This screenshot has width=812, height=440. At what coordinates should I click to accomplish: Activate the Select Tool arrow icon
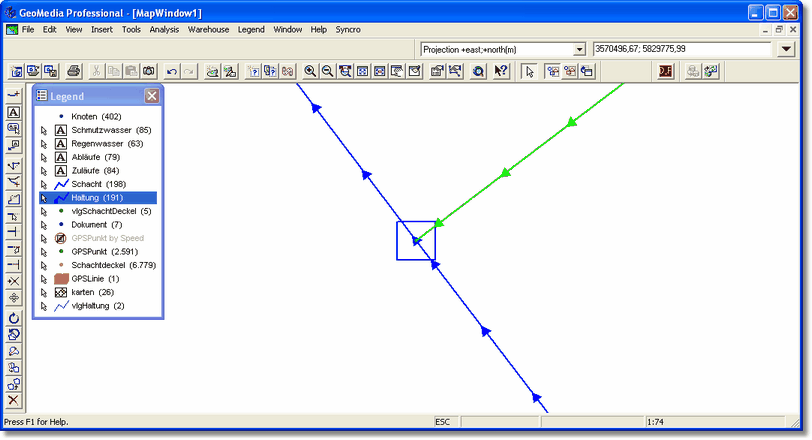(529, 71)
